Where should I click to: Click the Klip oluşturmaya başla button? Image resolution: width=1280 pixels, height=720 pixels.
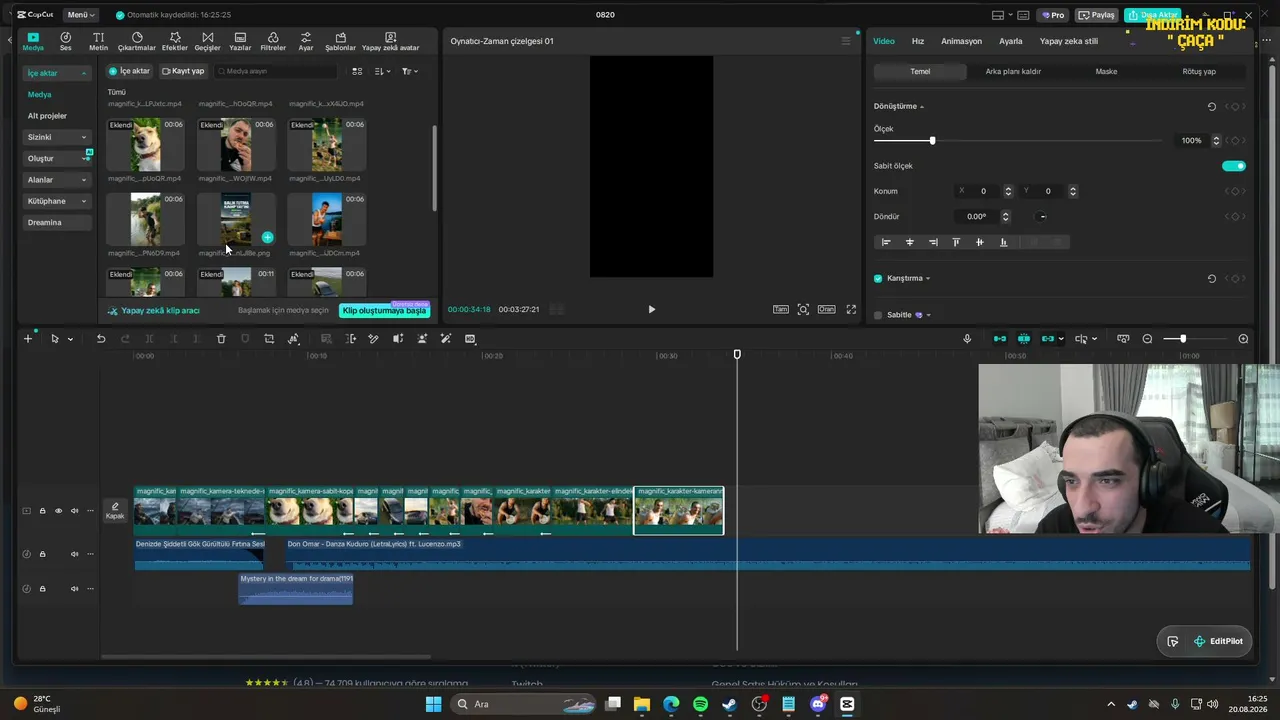pos(385,311)
